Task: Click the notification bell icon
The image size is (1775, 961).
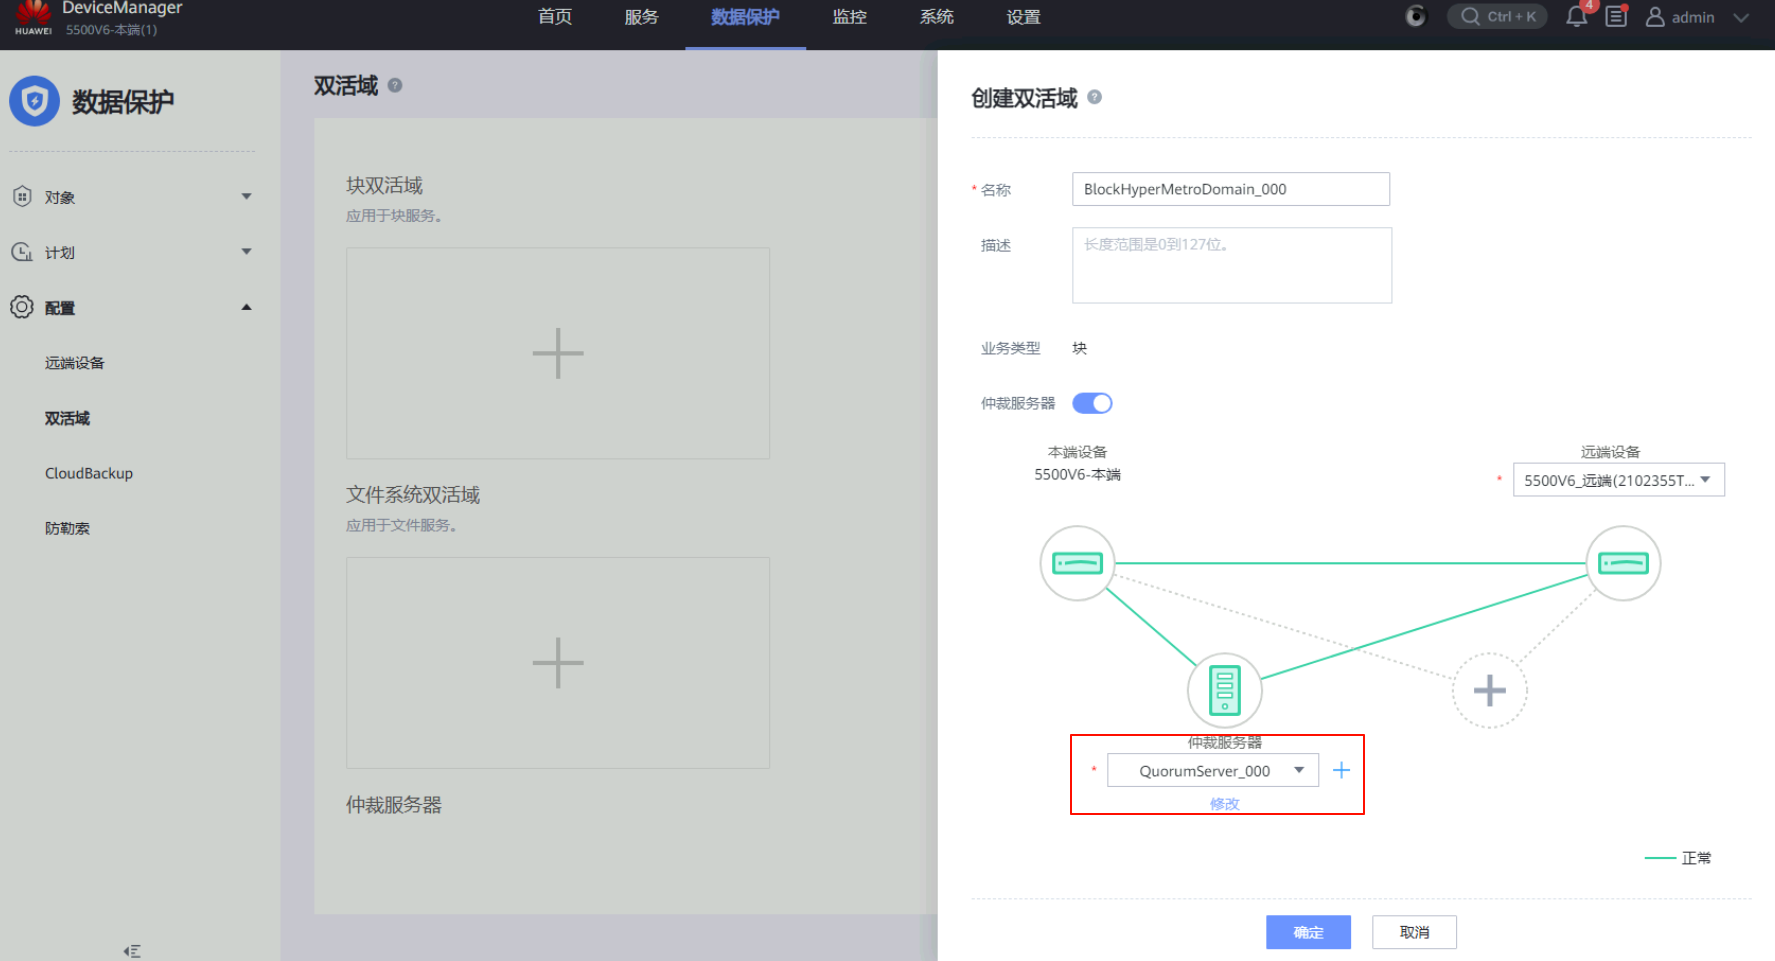Action: (1576, 17)
